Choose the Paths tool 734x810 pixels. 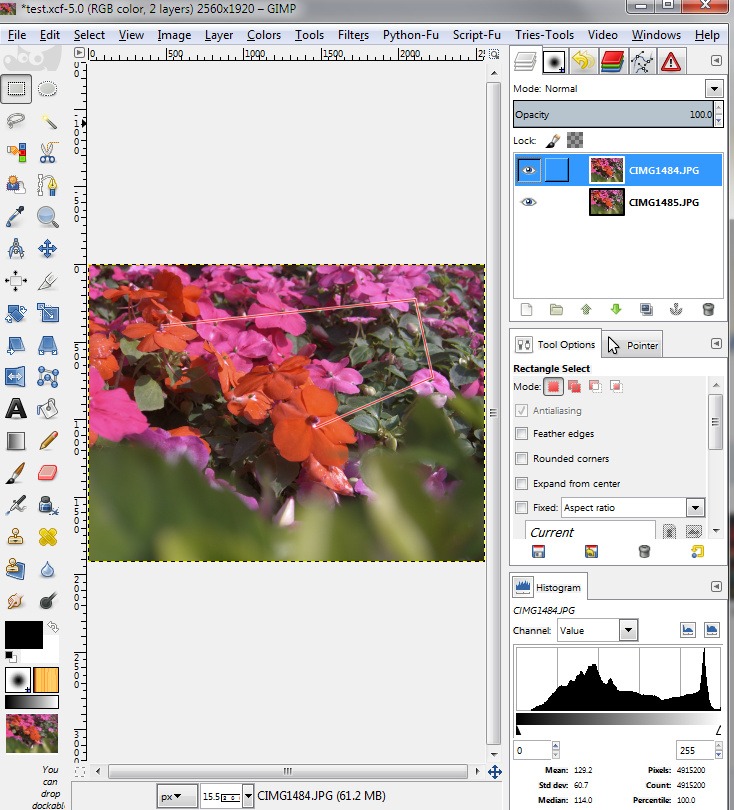[x=48, y=185]
